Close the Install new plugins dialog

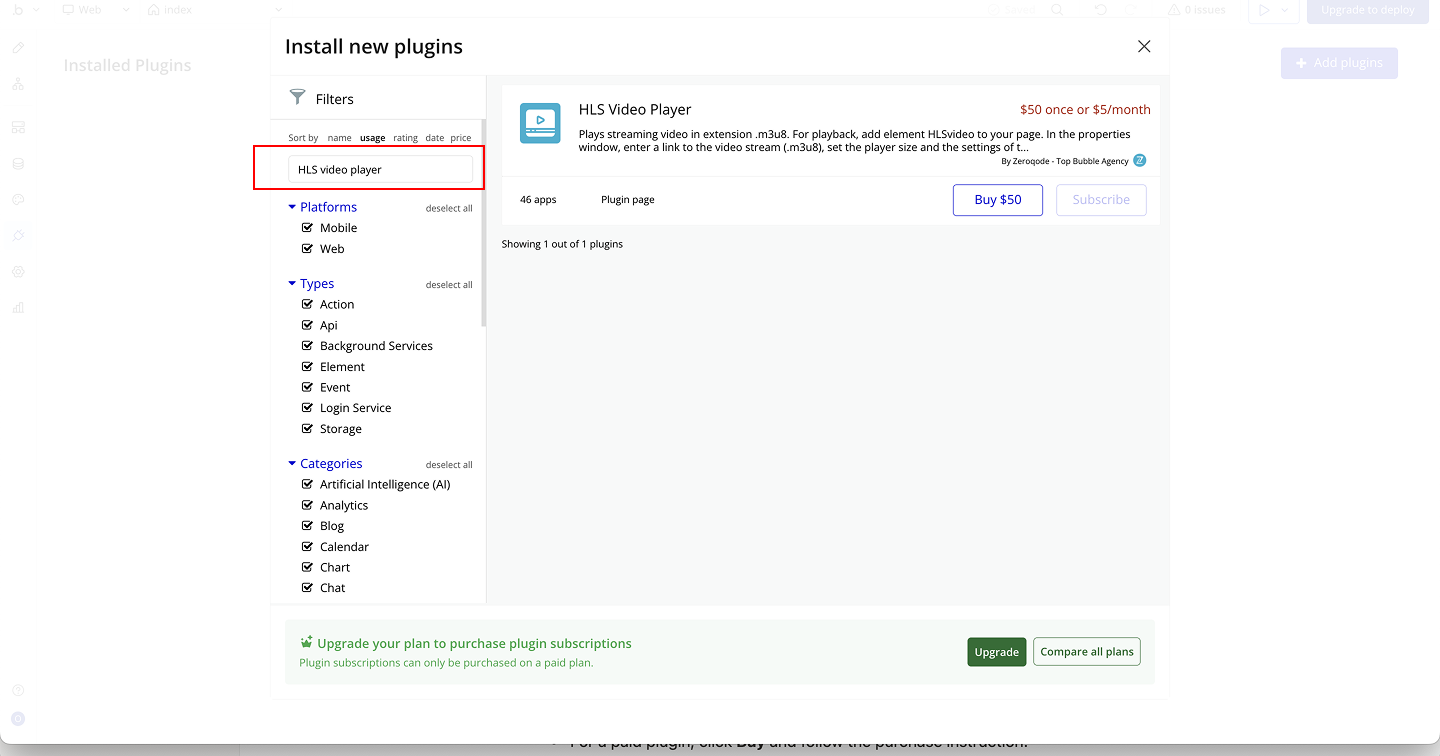(x=1144, y=46)
